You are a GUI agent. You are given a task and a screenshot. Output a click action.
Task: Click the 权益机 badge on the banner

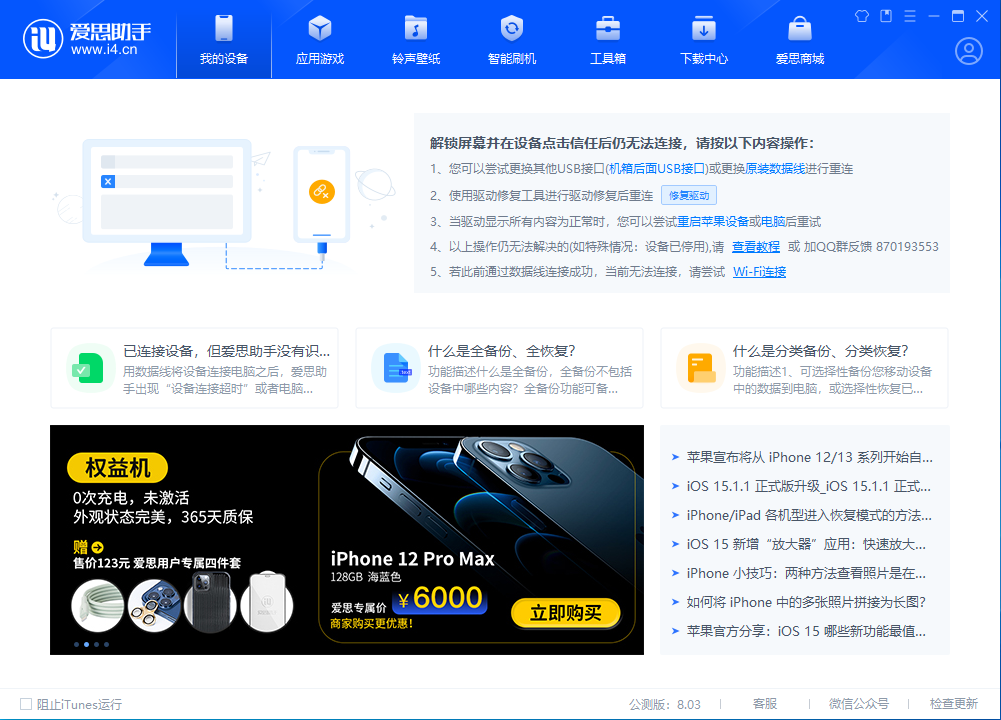pos(117,468)
